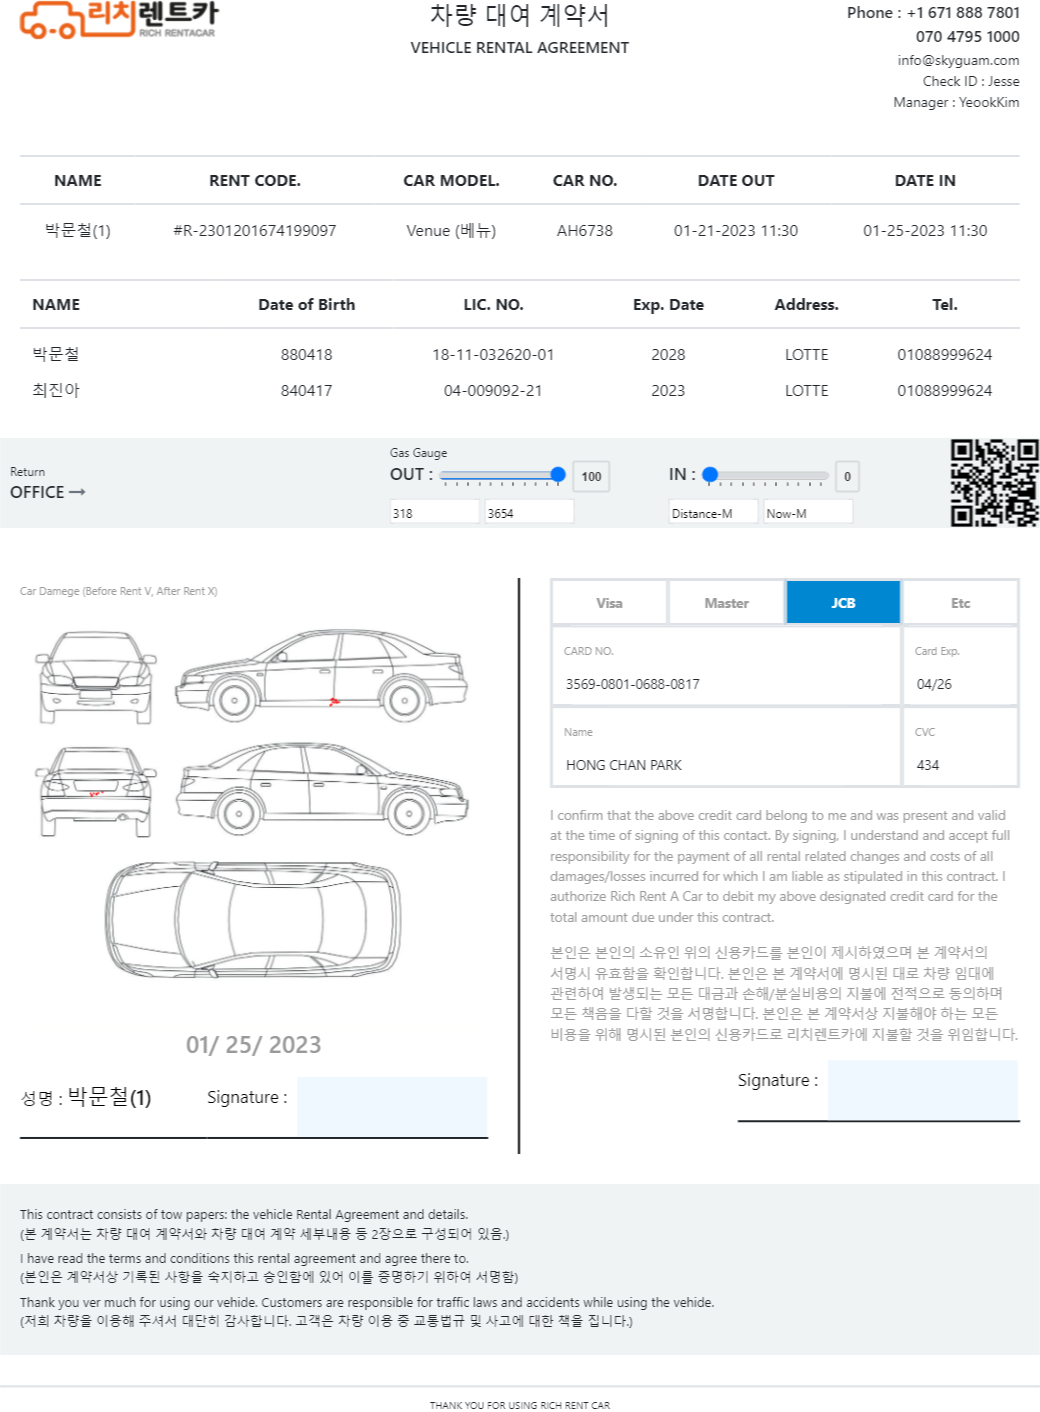Click the cardholder Name field
Image resolution: width=1040 pixels, height=1412 pixels.
pyautogui.click(x=727, y=747)
